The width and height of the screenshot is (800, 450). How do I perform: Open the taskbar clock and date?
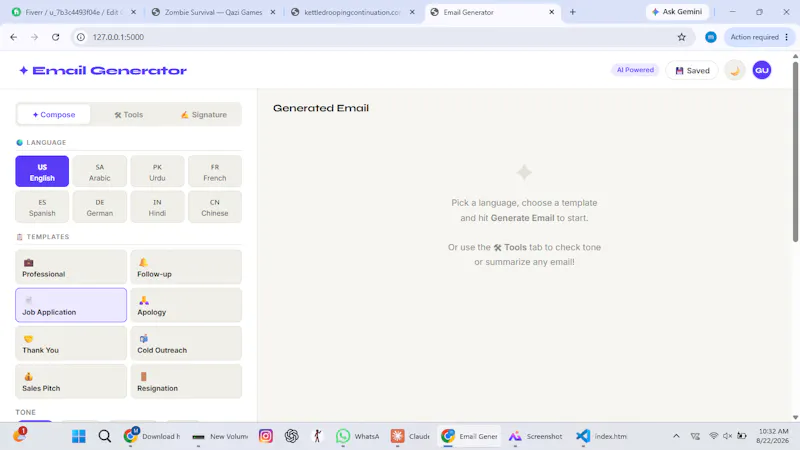[x=773, y=436]
